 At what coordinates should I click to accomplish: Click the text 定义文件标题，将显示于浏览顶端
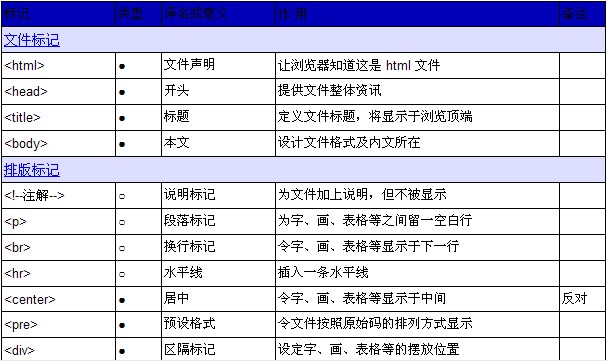click(375, 116)
